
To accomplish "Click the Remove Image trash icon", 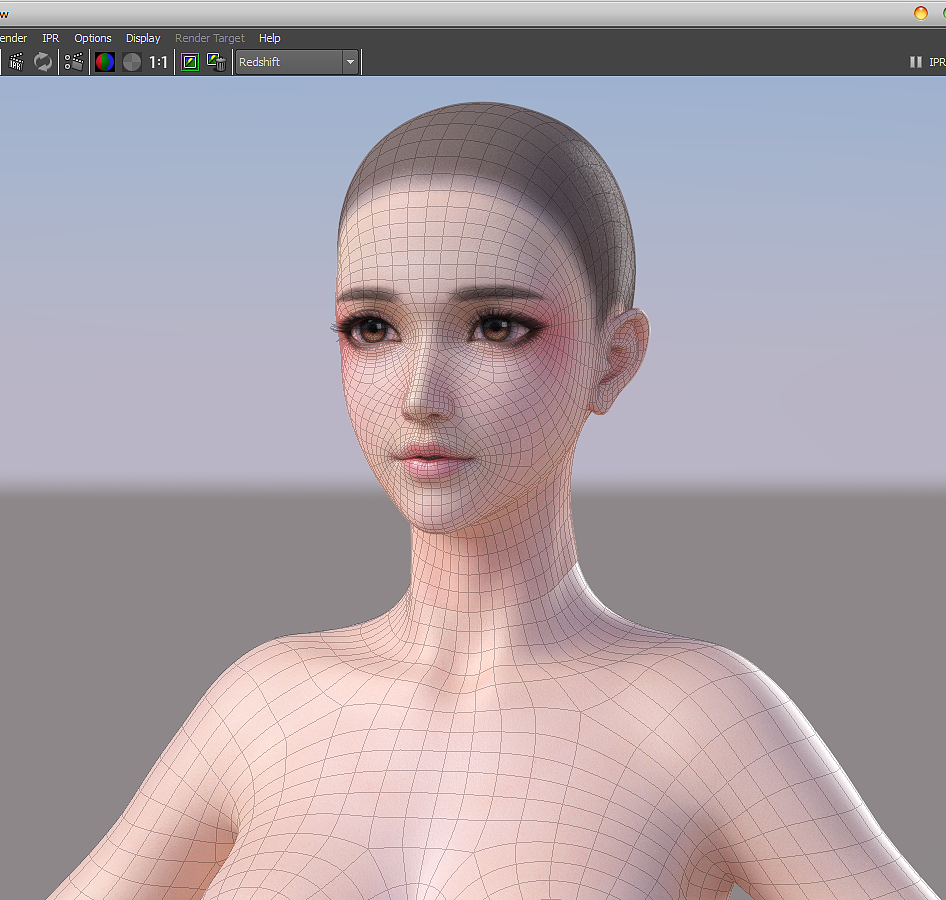I will [x=216, y=62].
